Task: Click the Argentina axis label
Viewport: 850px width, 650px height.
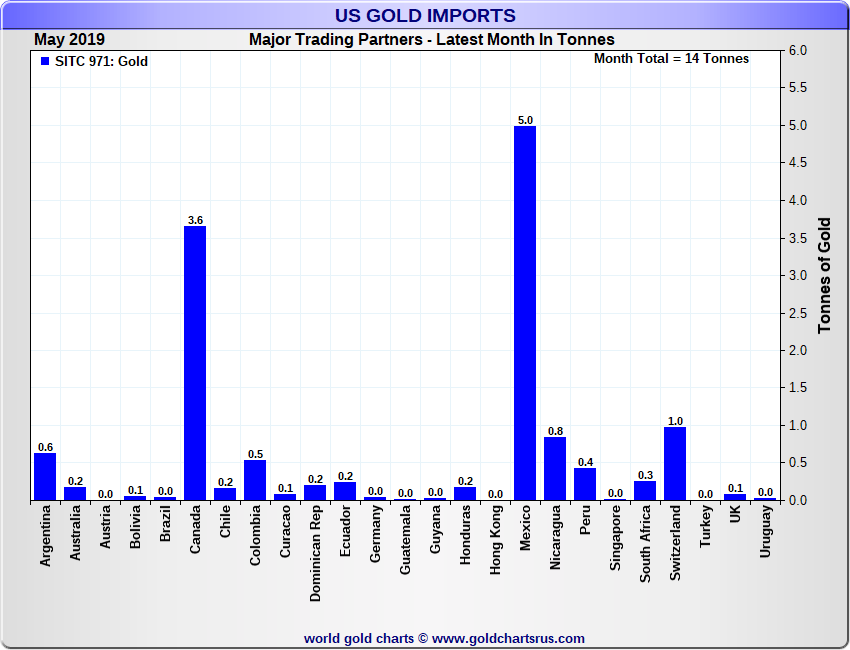Action: [x=45, y=536]
